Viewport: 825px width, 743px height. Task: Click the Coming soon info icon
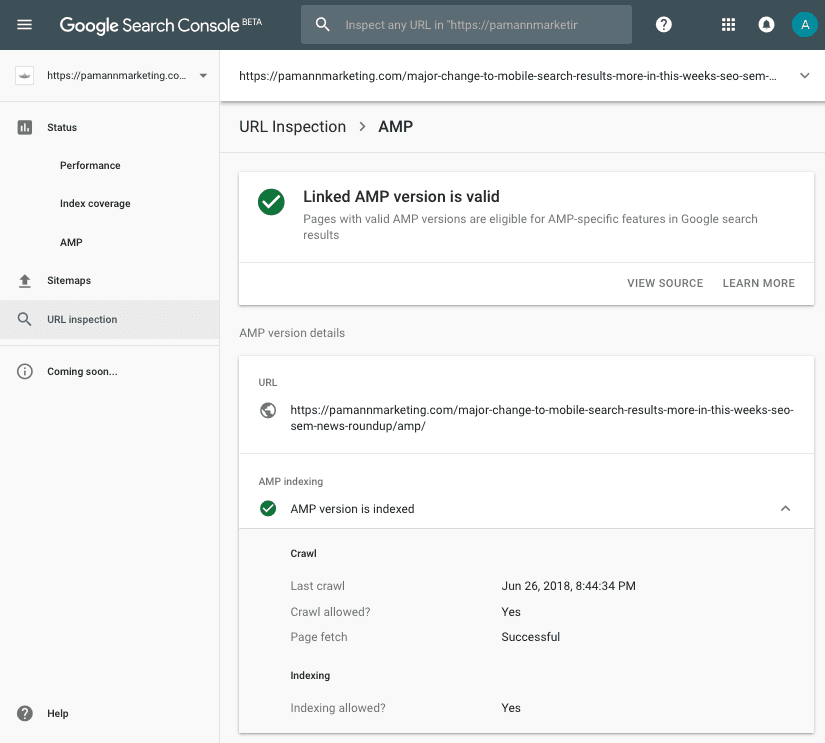(25, 372)
